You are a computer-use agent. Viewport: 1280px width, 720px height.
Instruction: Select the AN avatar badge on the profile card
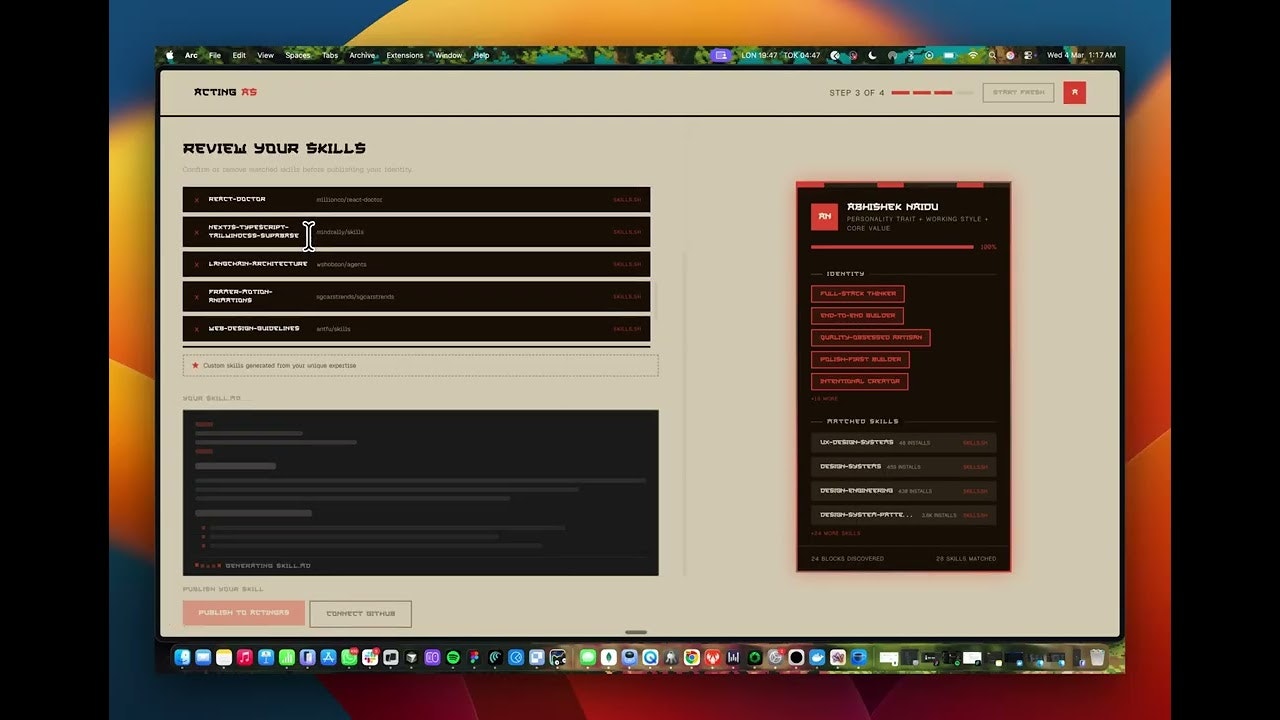[824, 216]
